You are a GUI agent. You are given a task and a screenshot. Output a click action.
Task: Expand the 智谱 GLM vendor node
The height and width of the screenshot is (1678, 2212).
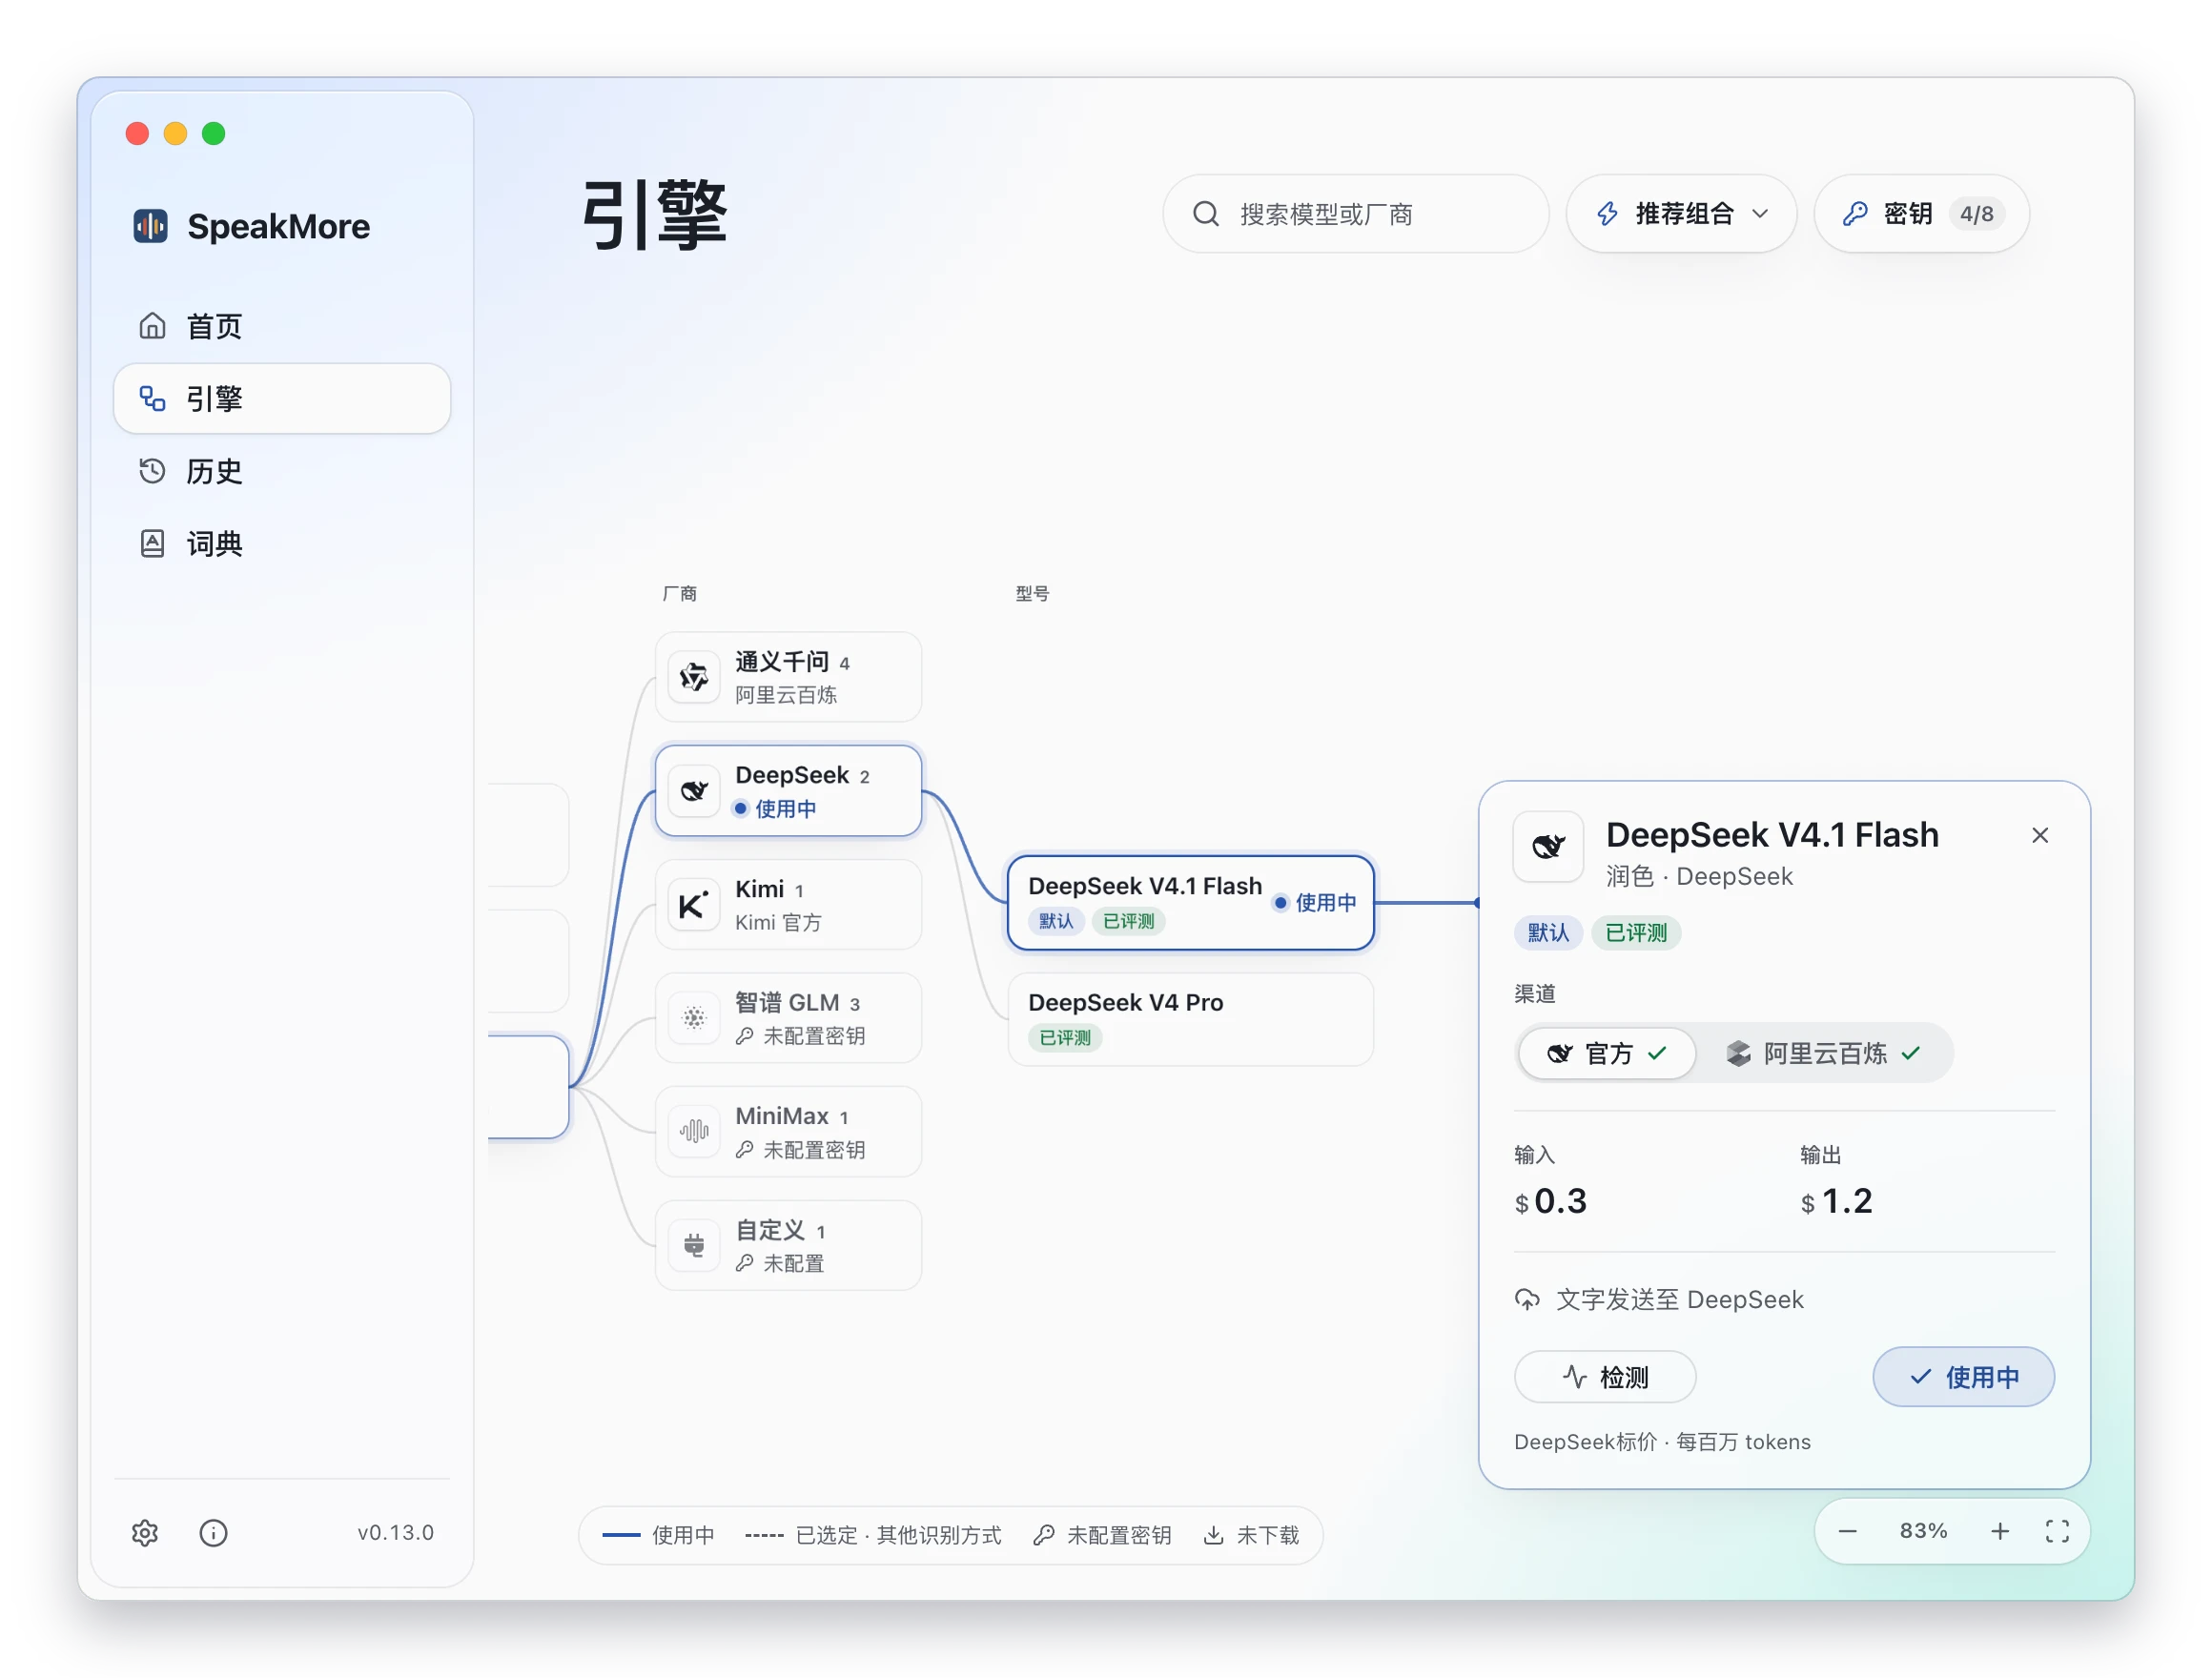pyautogui.click(x=788, y=1018)
